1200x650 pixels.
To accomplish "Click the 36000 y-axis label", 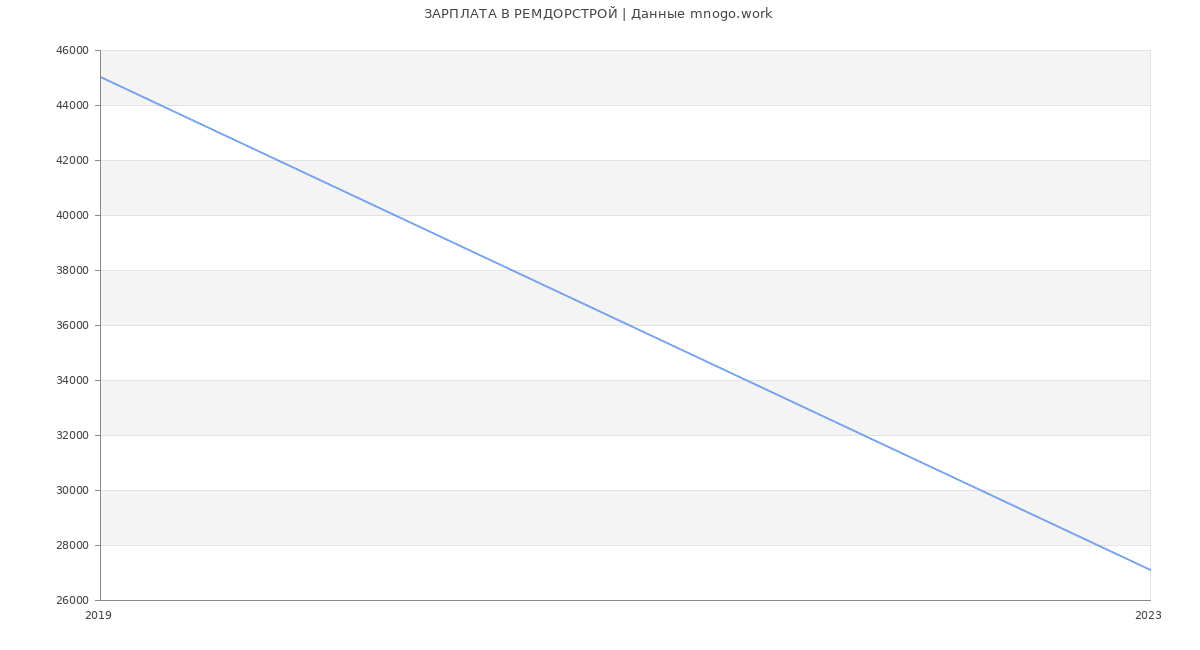I will coord(74,326).
